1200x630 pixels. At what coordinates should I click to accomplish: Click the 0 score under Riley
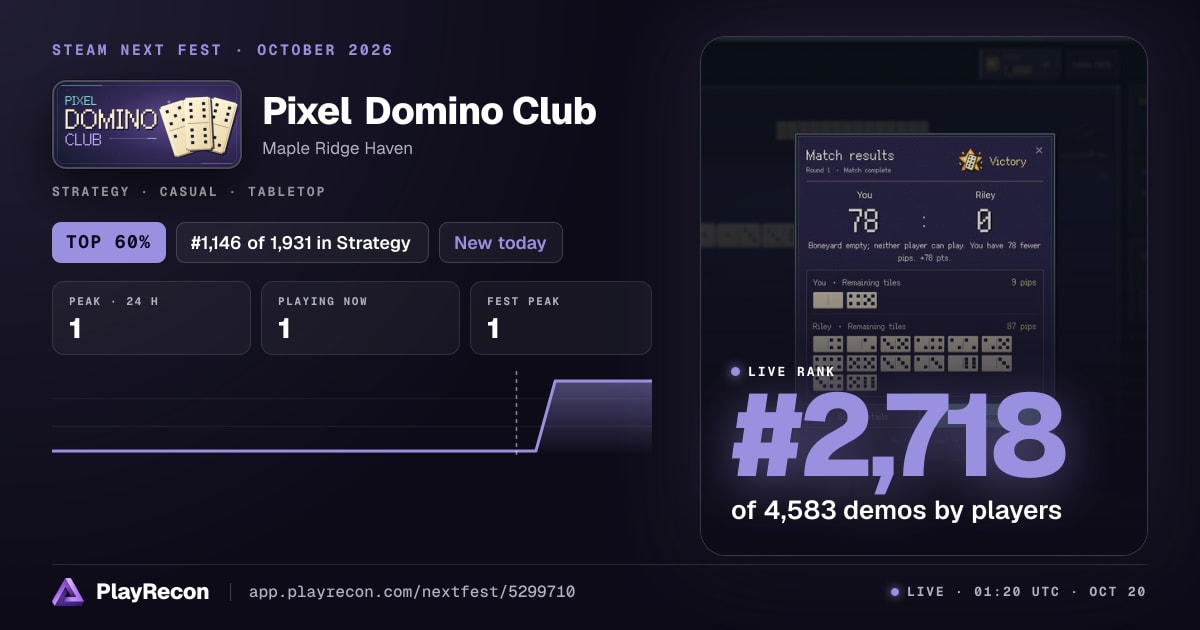984,220
